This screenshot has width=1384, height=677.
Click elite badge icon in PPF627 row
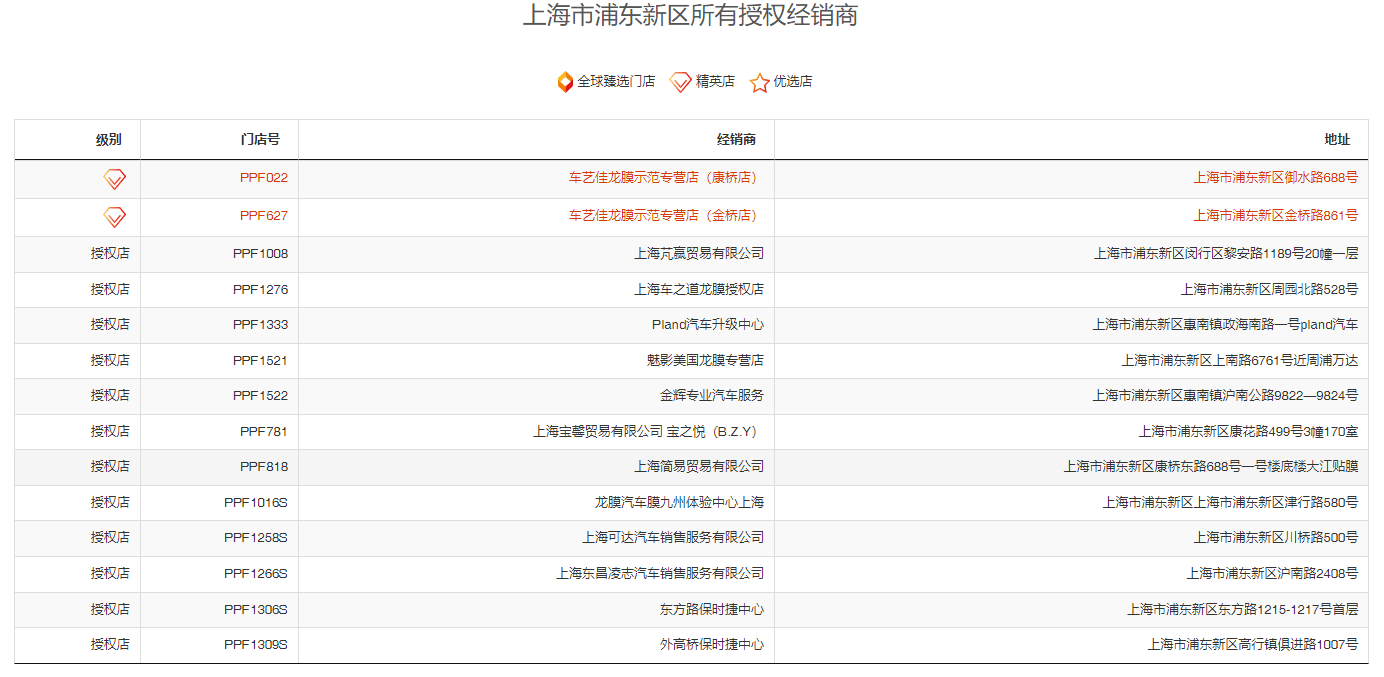(115, 216)
